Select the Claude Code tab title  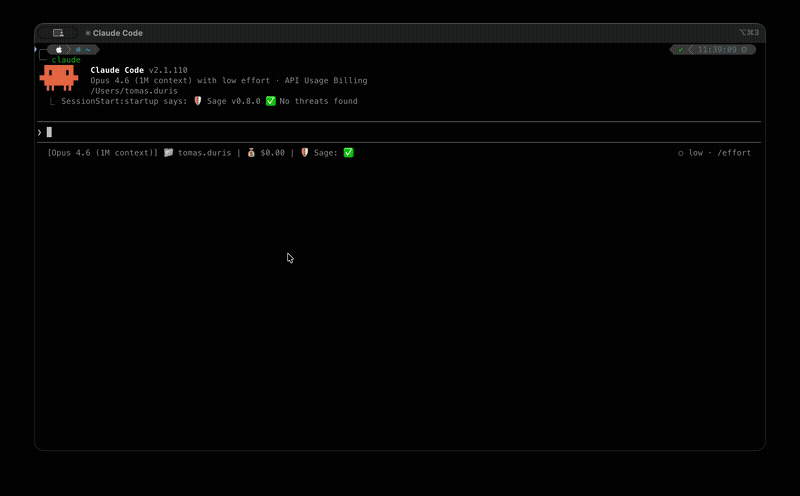coord(117,33)
